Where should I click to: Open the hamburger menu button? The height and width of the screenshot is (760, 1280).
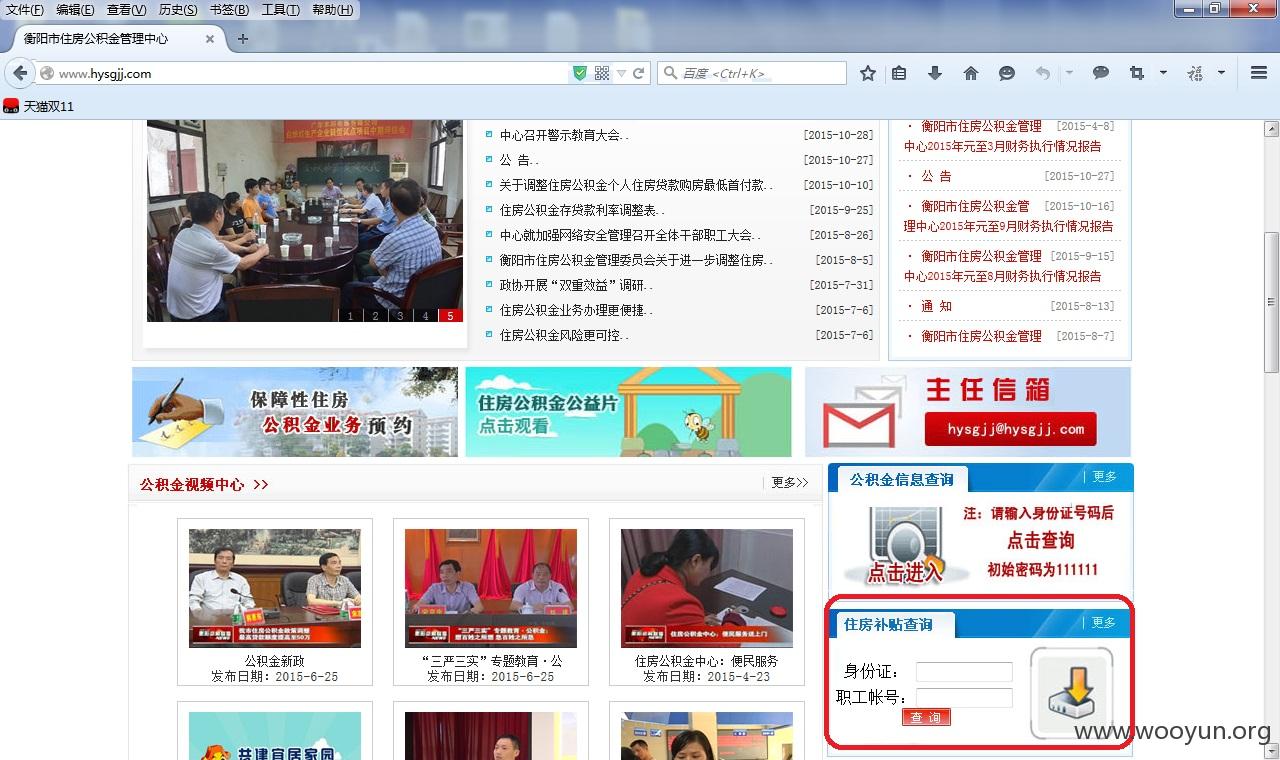tap(1259, 73)
